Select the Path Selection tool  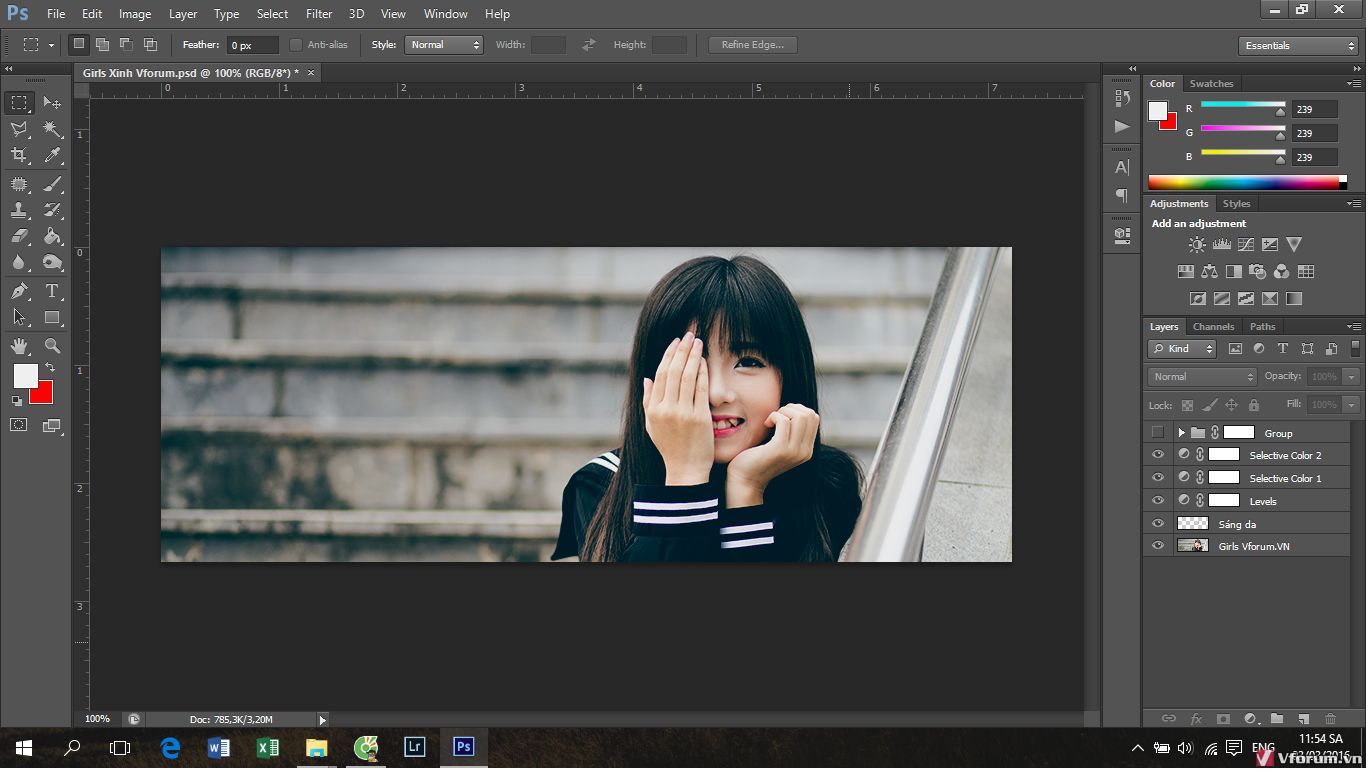click(x=19, y=317)
